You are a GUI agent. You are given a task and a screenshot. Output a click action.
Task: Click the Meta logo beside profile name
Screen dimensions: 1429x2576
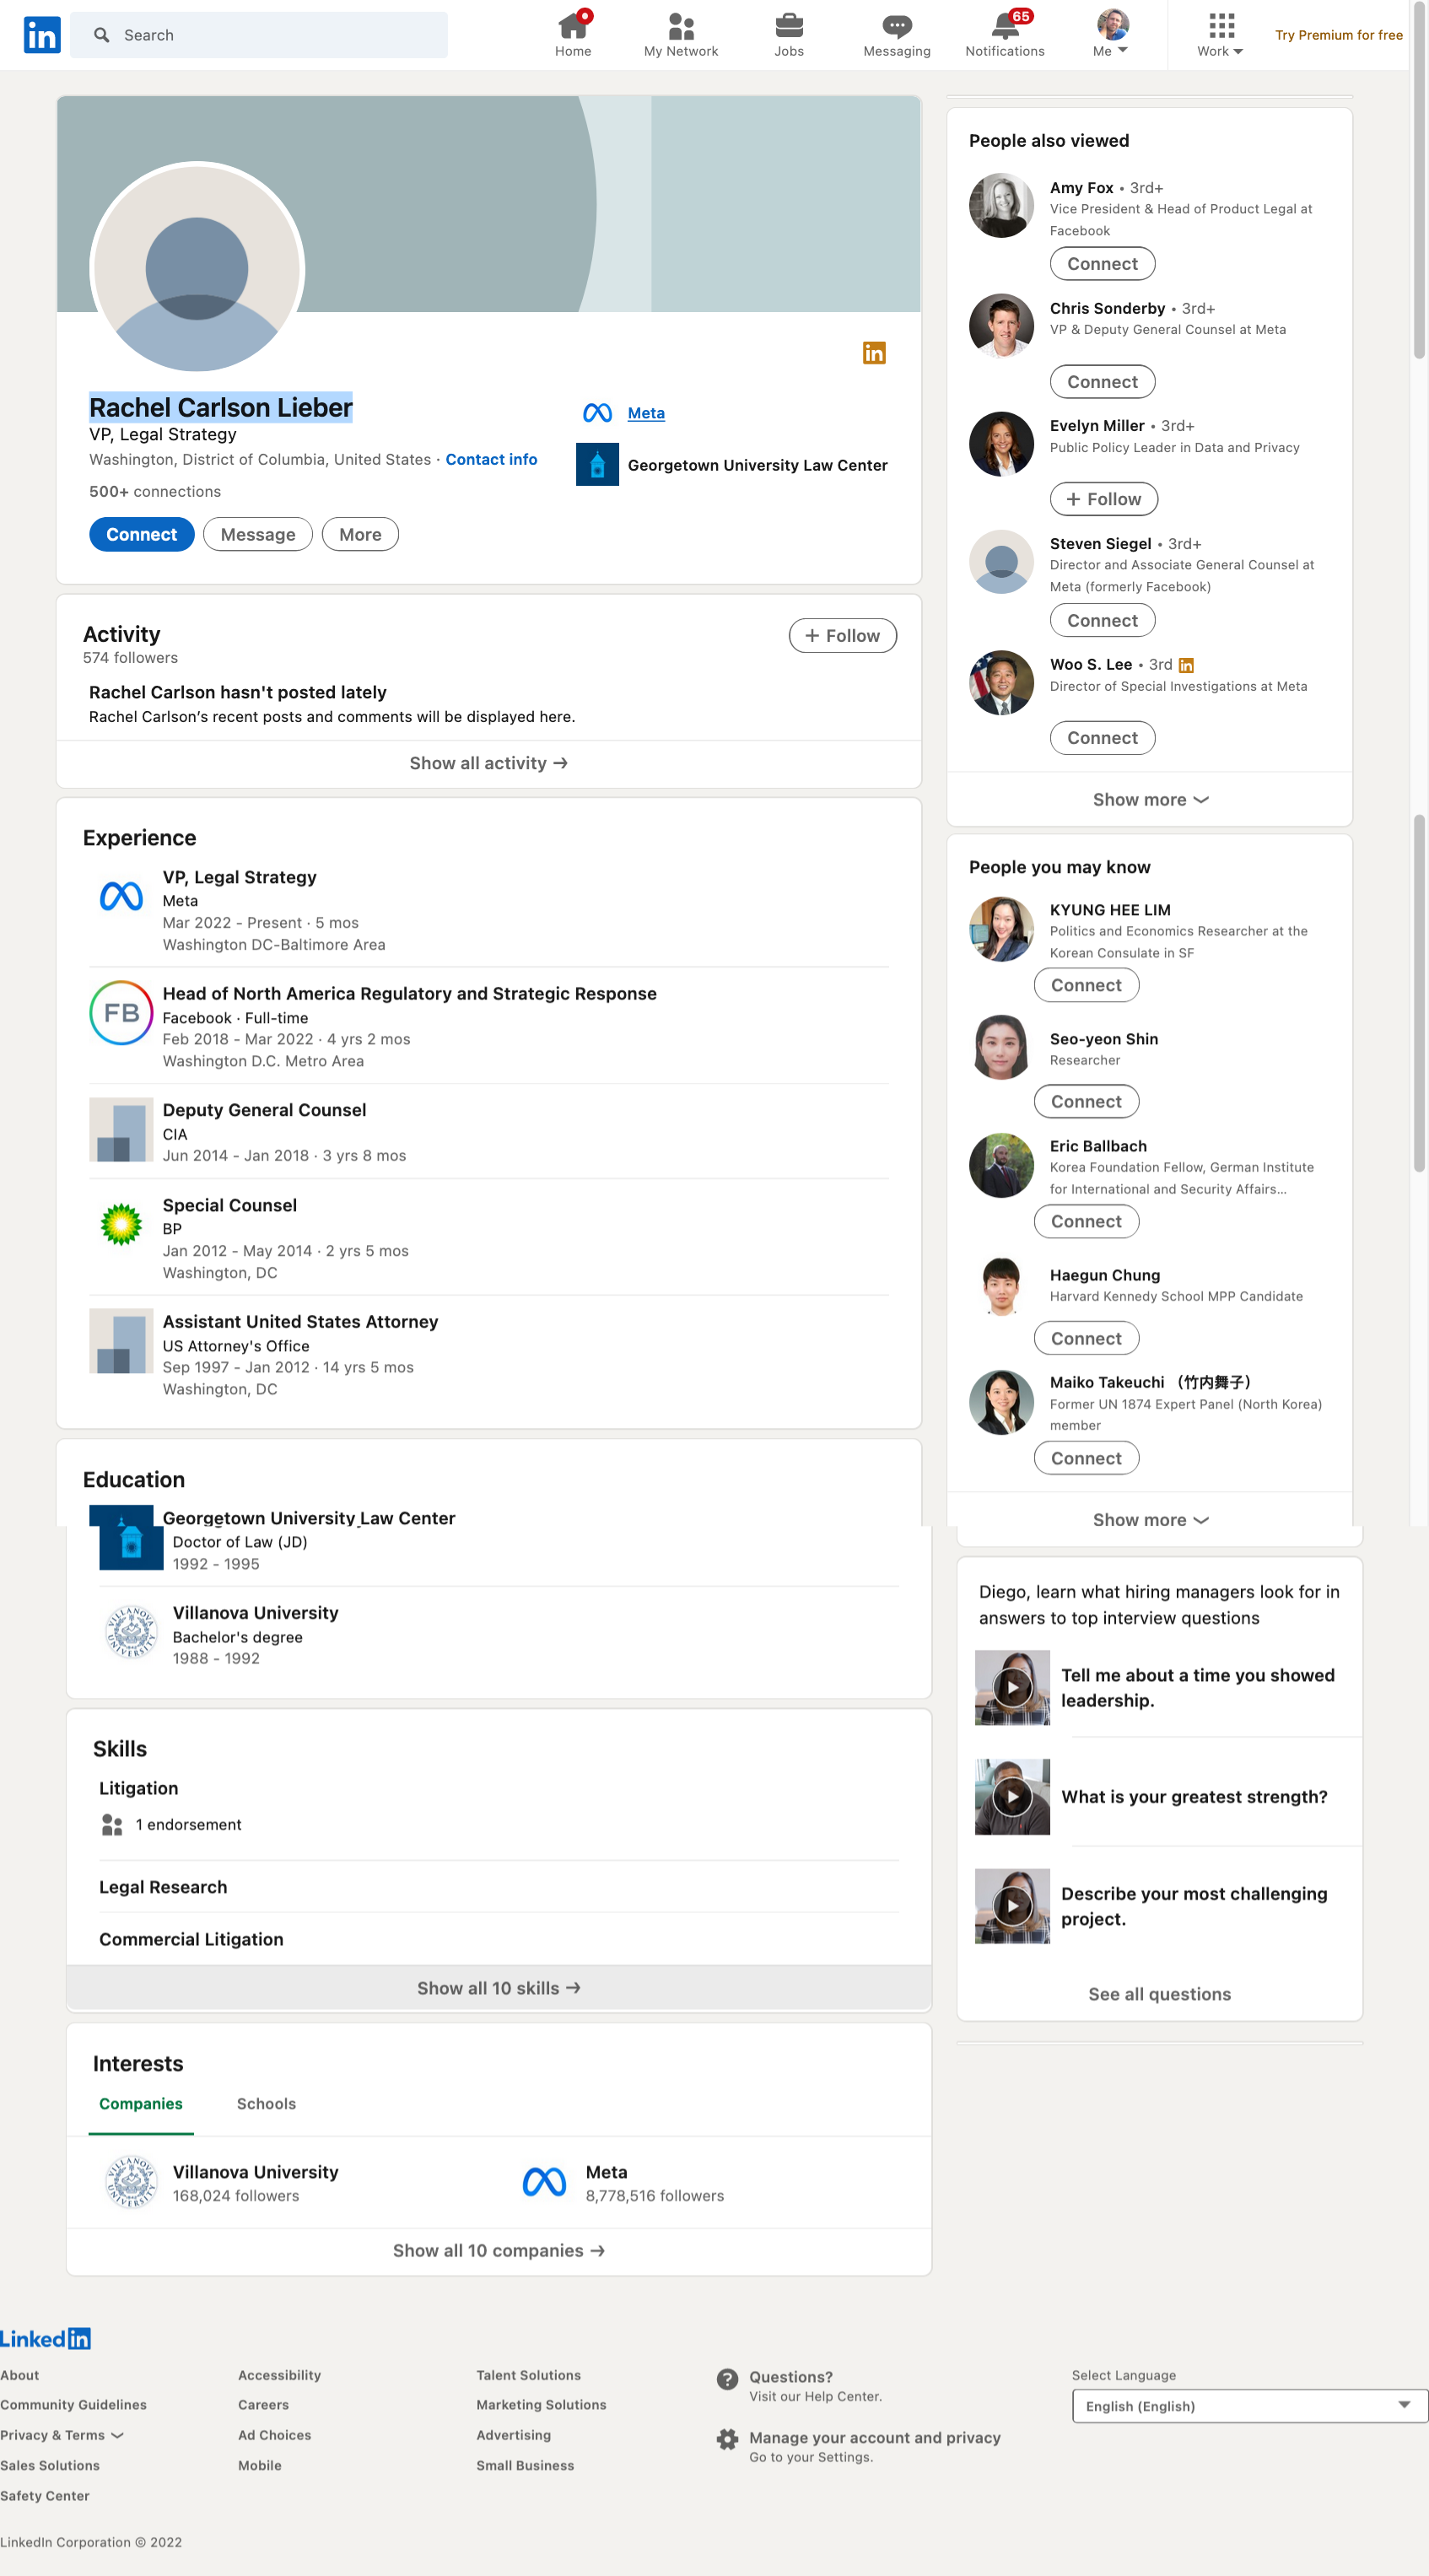[x=597, y=413]
